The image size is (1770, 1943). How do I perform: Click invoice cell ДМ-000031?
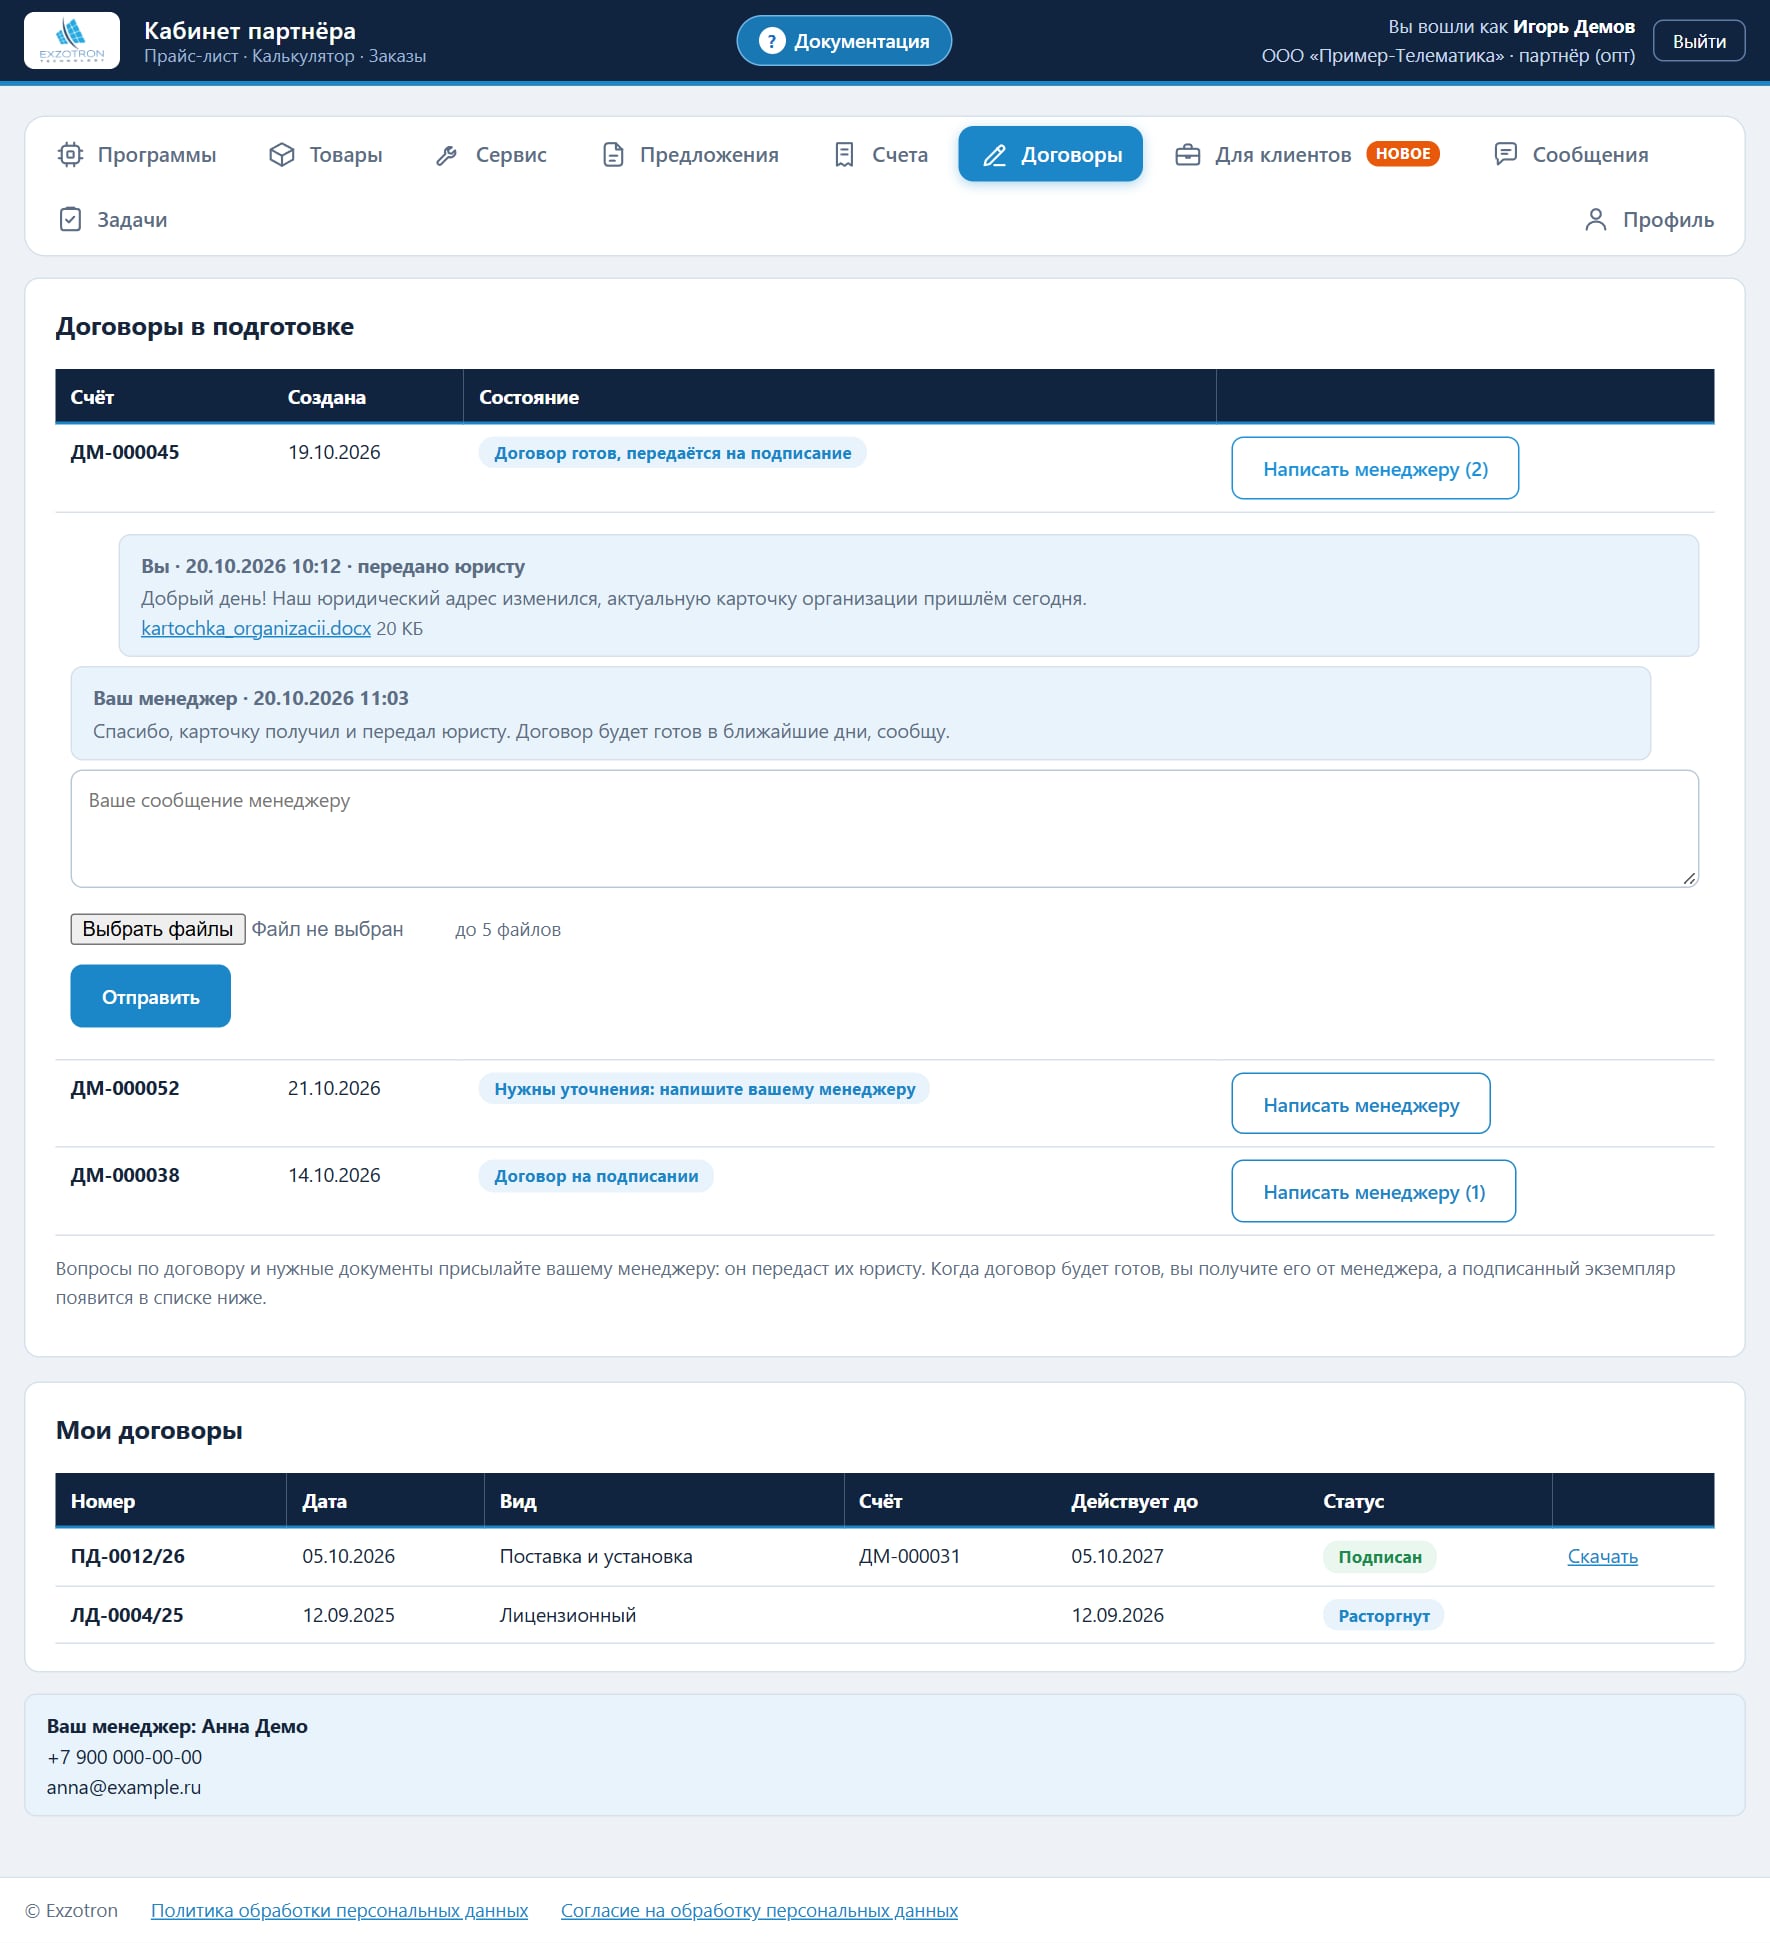909,1556
